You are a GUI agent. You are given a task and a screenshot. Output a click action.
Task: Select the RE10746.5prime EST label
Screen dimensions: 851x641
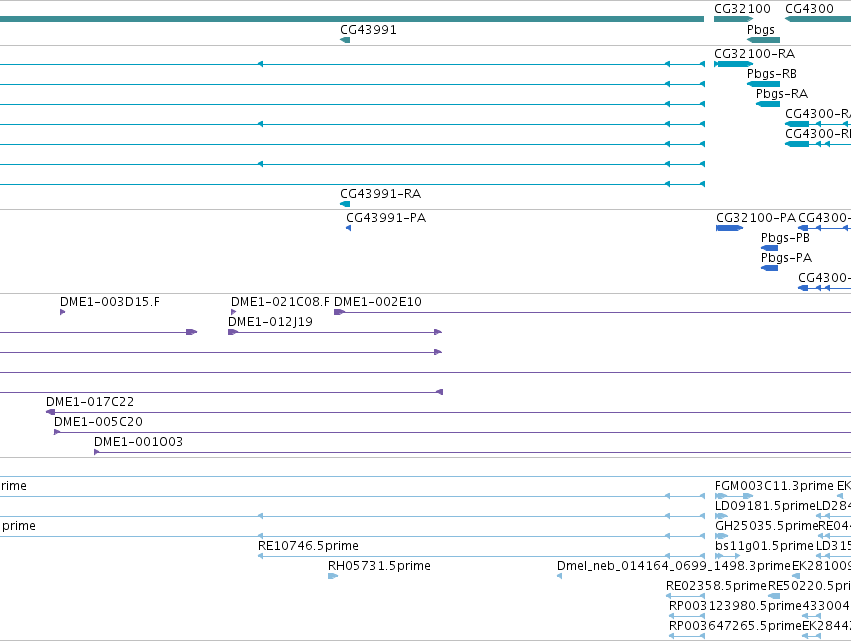308,546
